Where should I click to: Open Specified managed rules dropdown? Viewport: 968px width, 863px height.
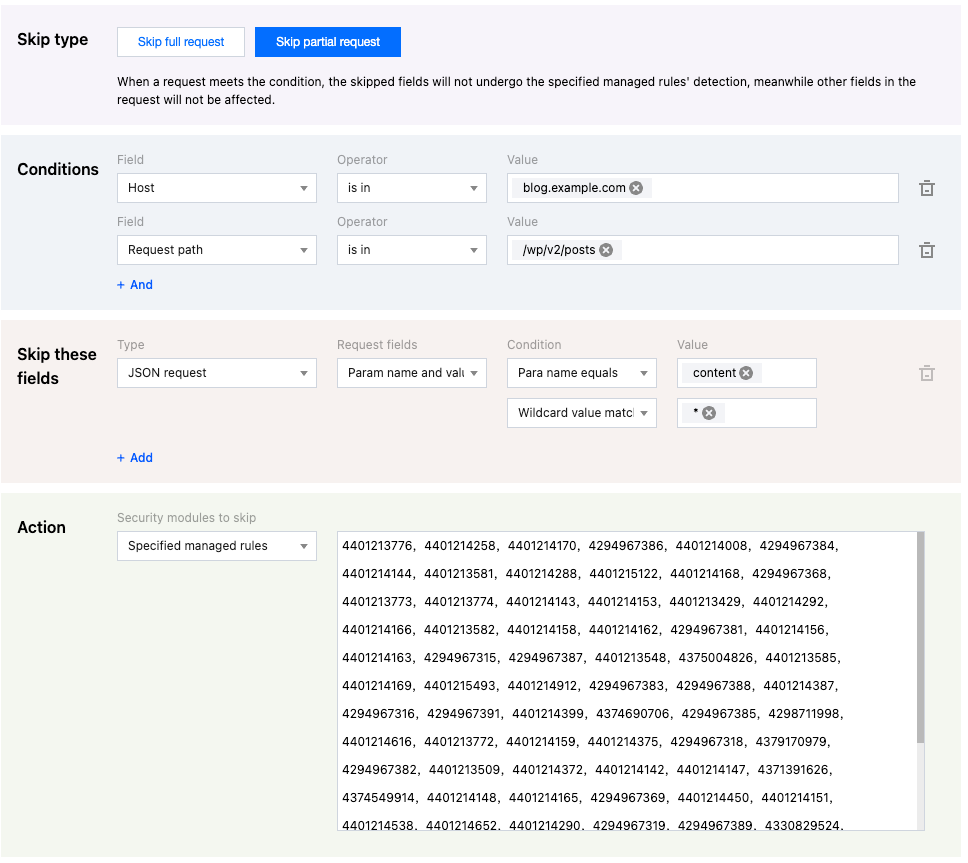click(216, 546)
